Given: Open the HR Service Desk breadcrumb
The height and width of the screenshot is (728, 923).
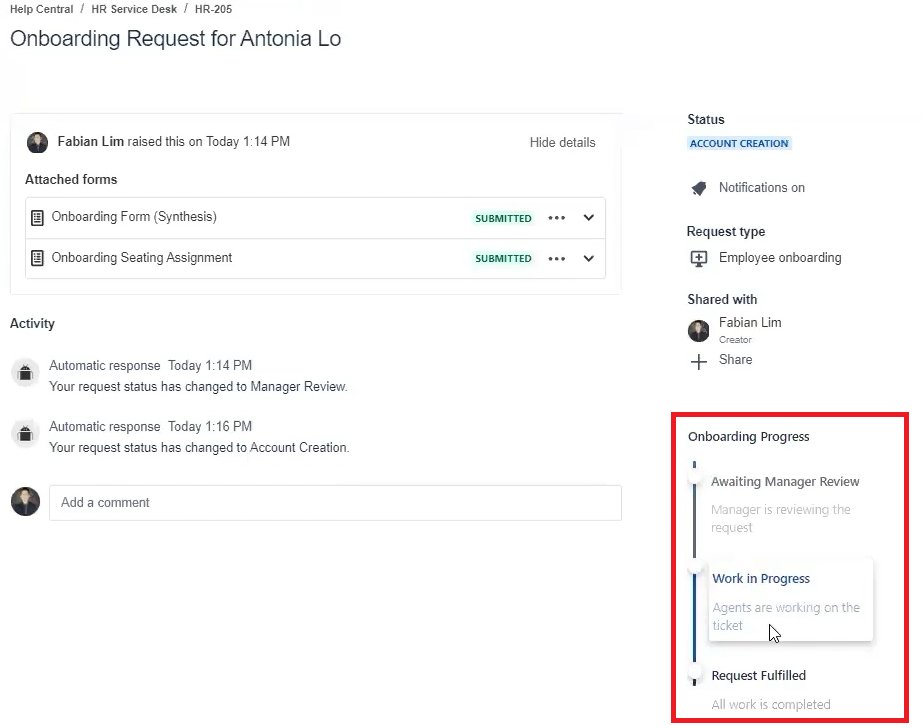Looking at the screenshot, I should [134, 9].
